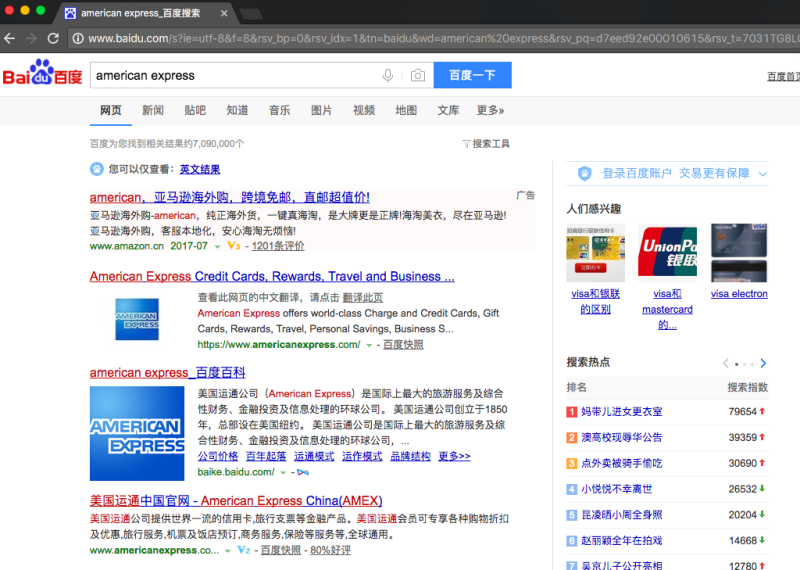Switch to the 文库 tab

[448, 110]
